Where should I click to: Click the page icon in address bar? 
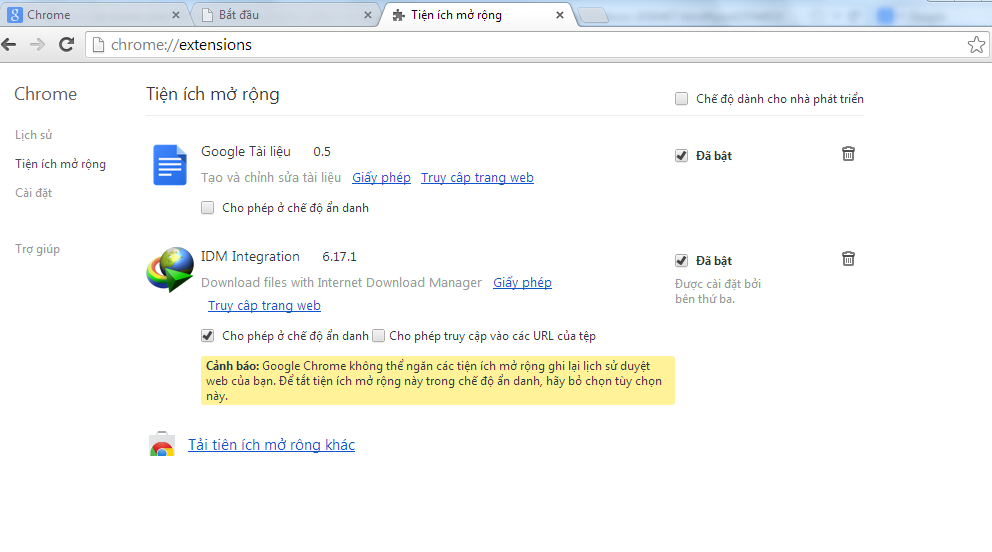pos(99,45)
